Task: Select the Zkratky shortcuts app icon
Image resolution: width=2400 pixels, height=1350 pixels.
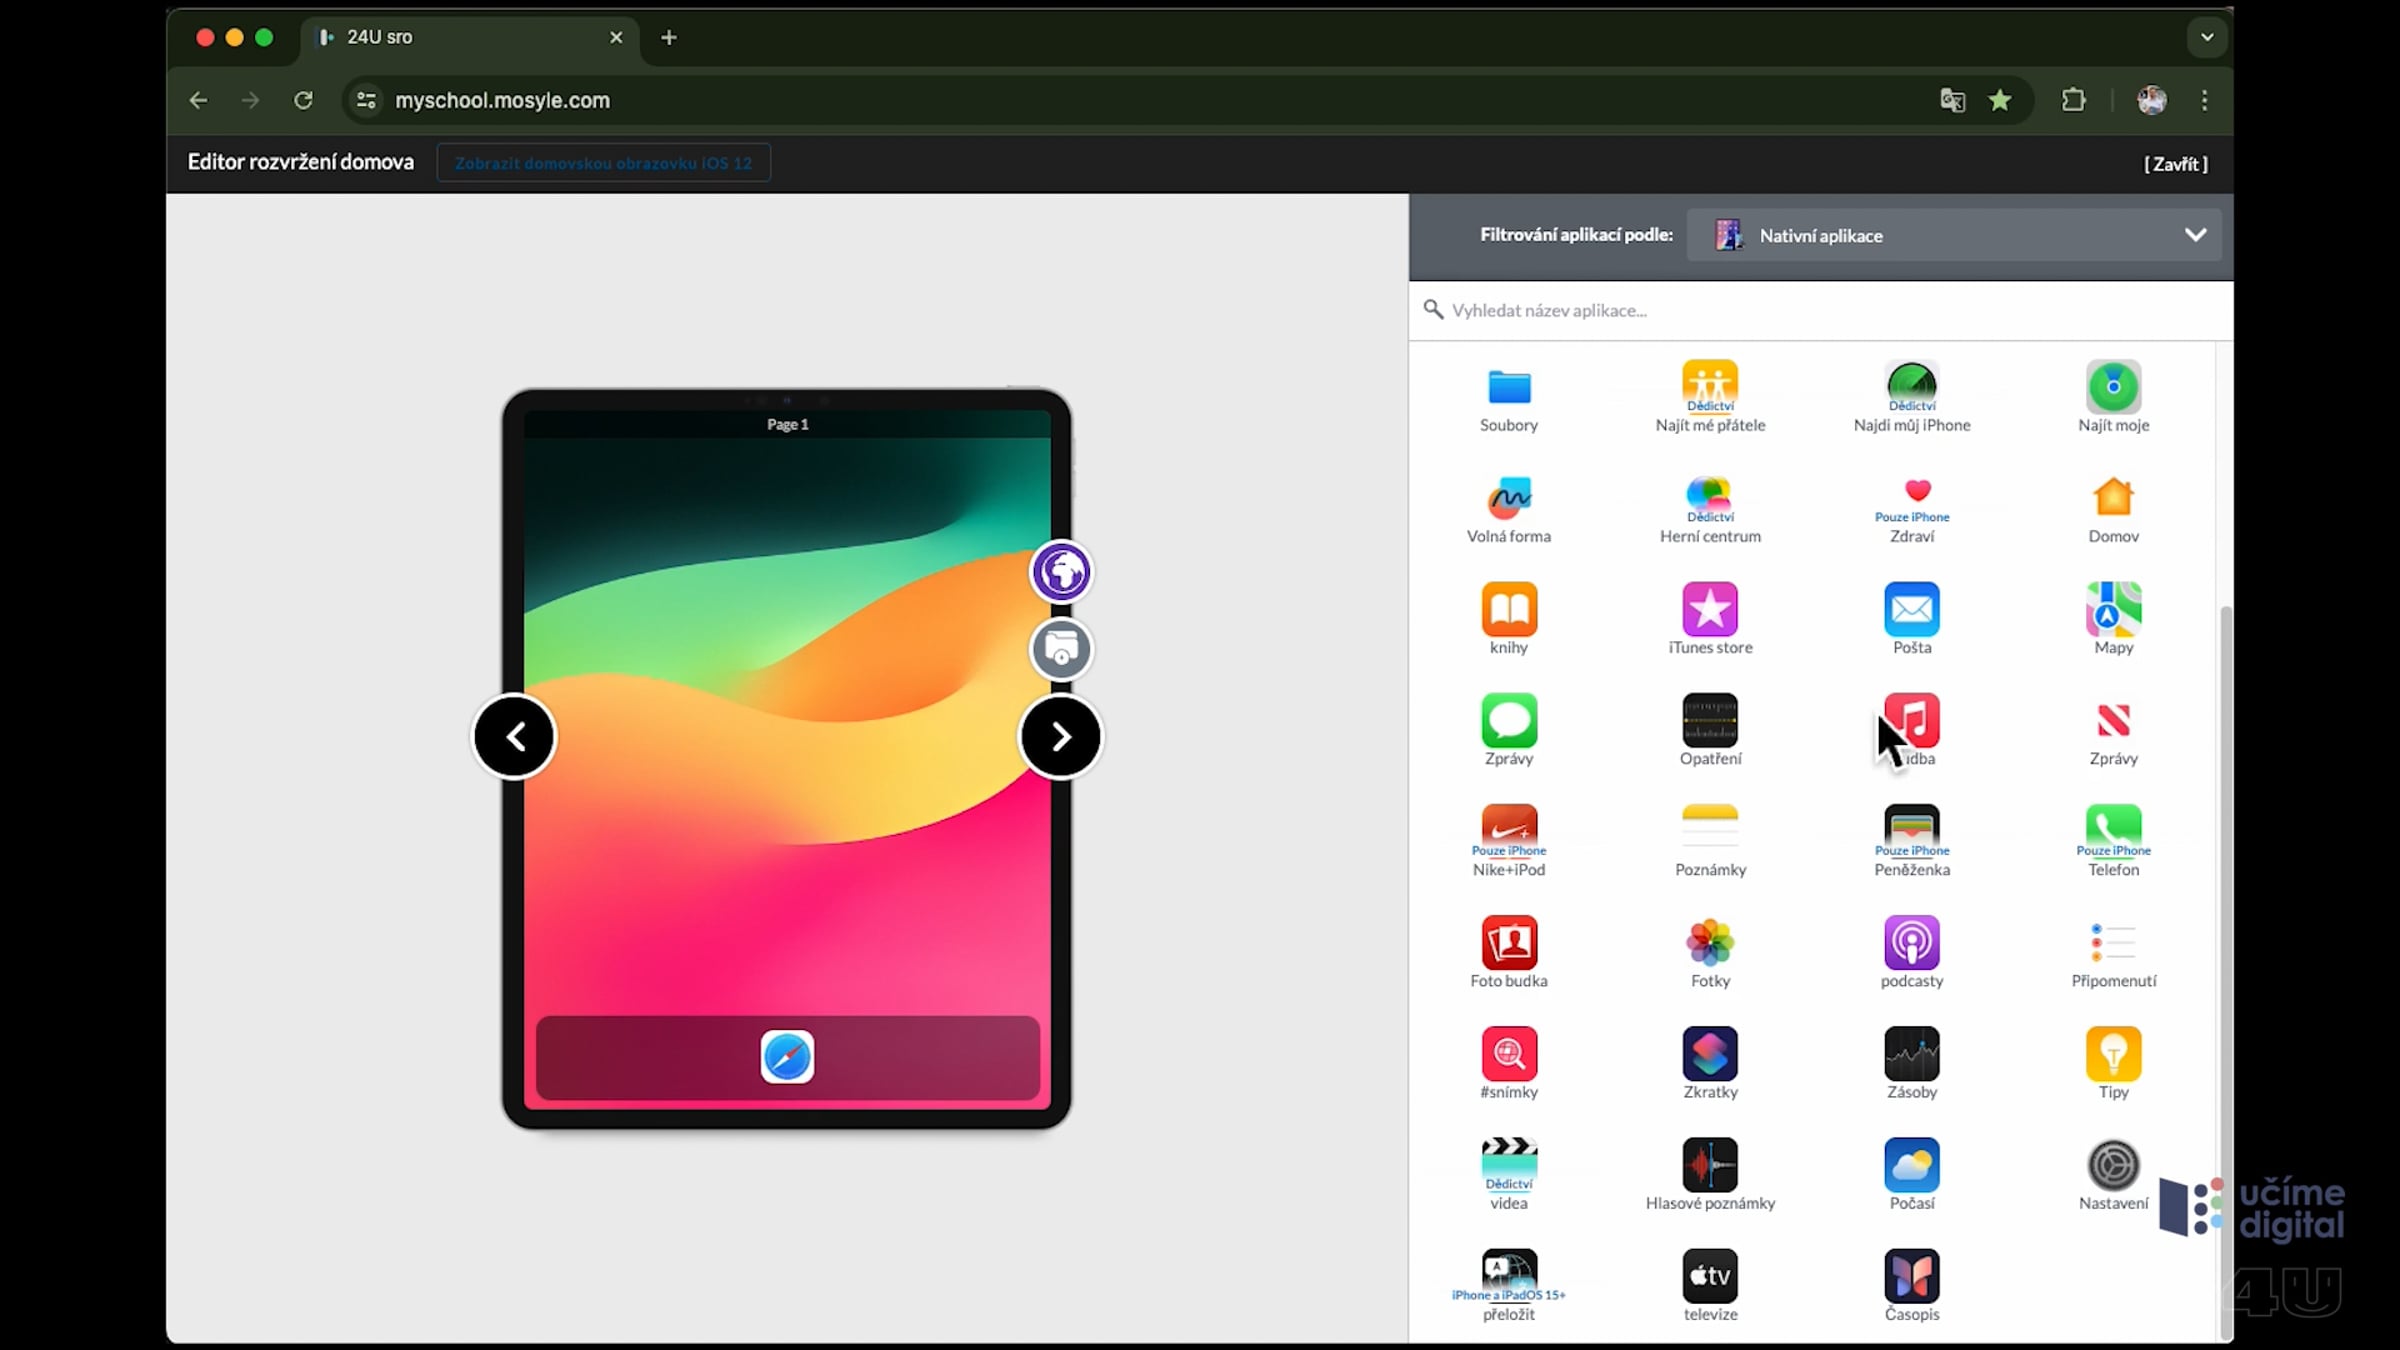Action: coord(1710,1053)
